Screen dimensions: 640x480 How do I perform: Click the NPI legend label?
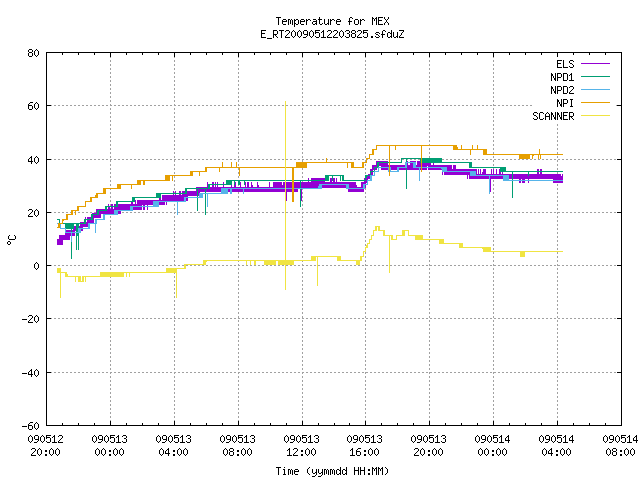pos(565,103)
